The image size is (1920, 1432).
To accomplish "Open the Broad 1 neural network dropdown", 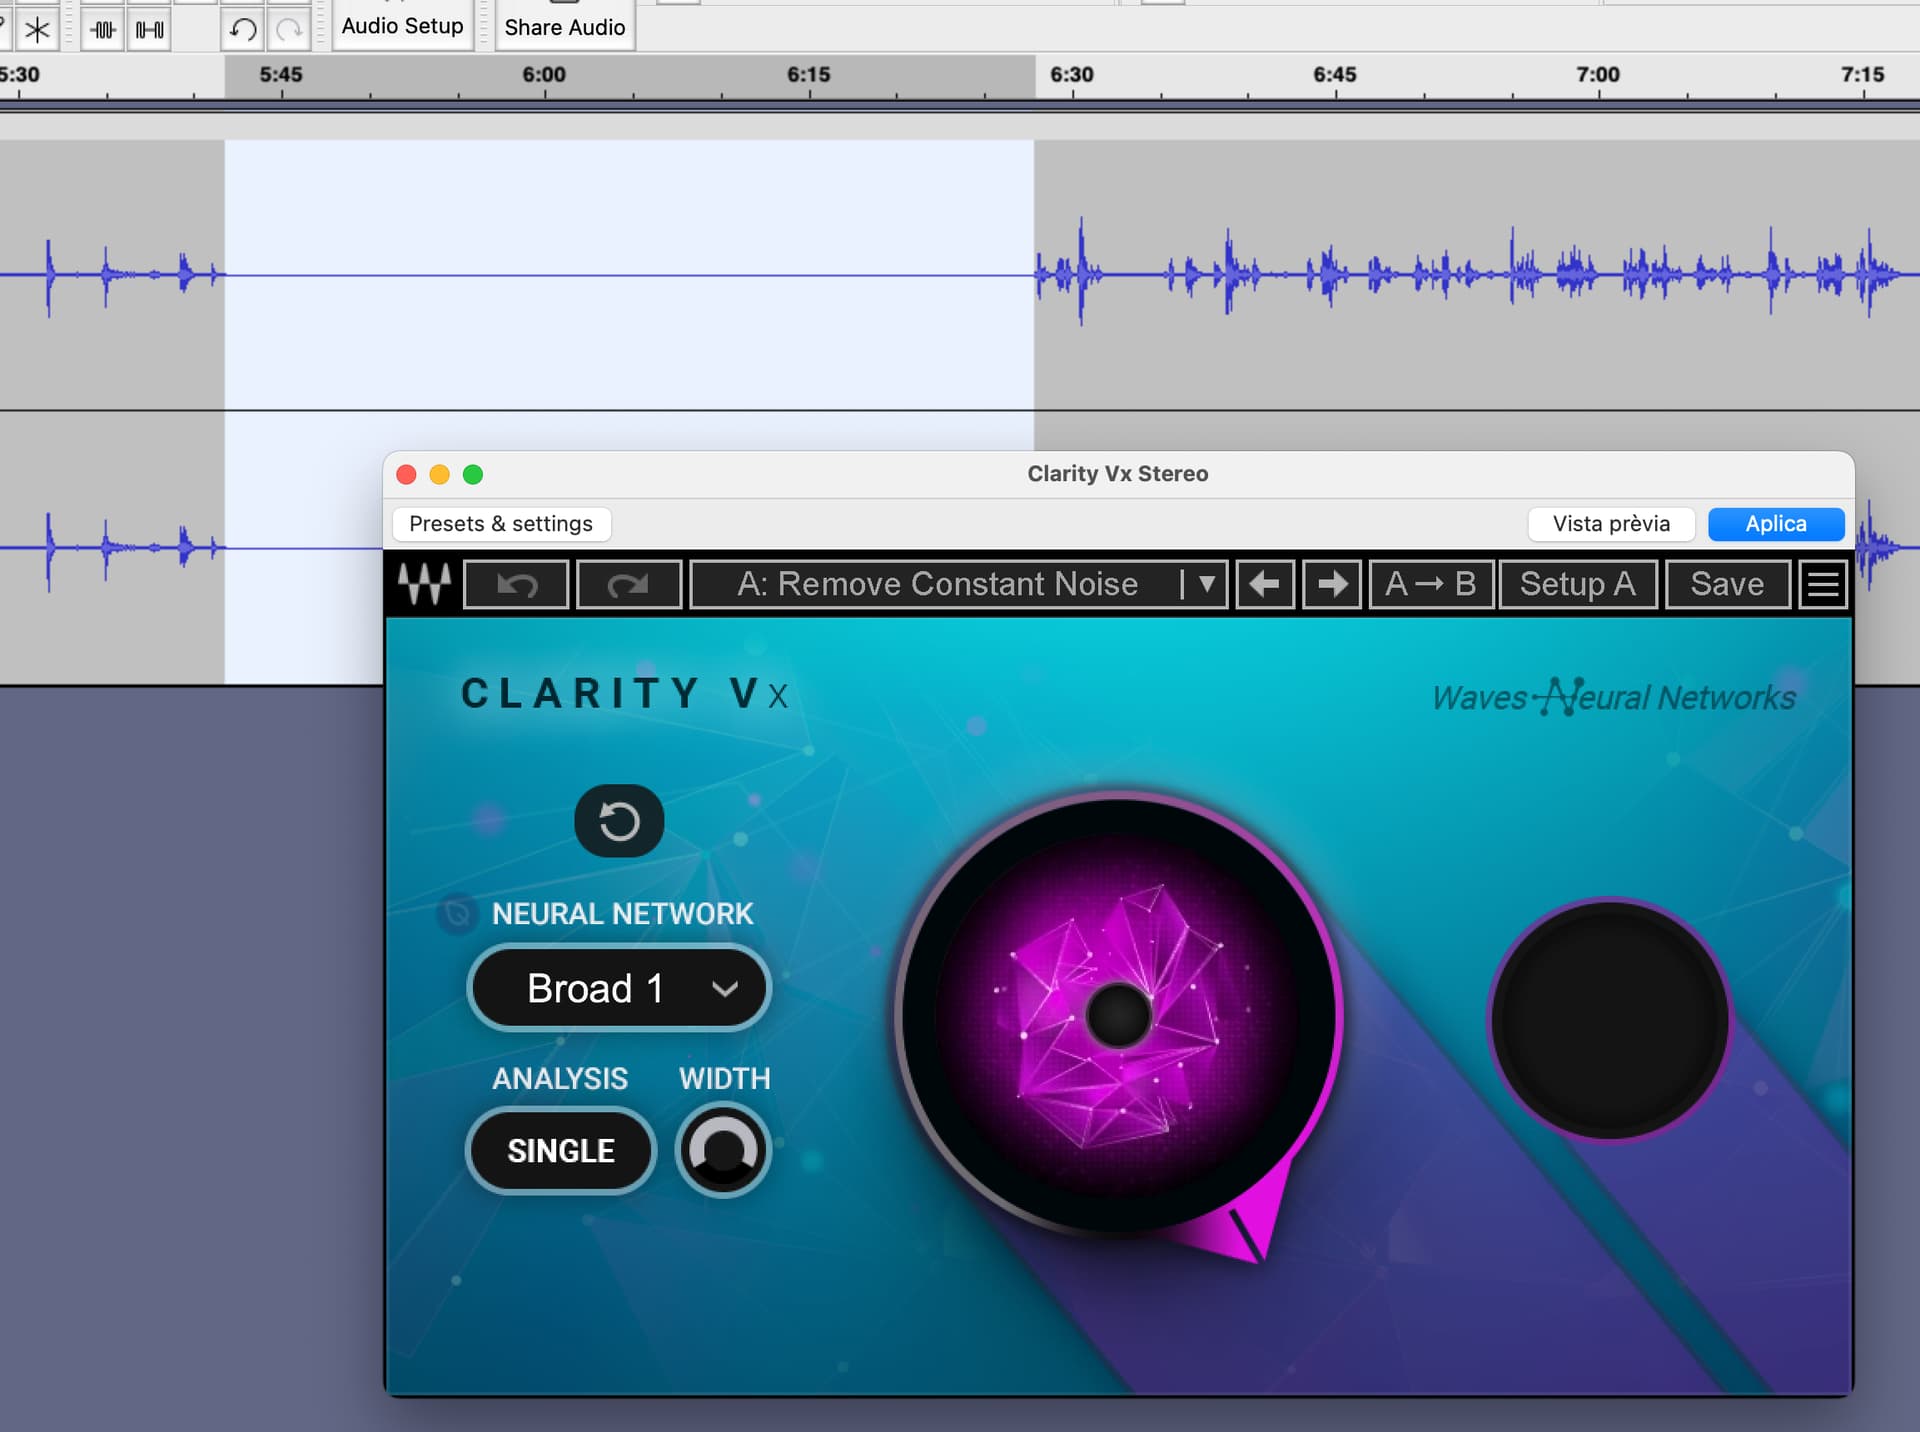I will coord(619,989).
